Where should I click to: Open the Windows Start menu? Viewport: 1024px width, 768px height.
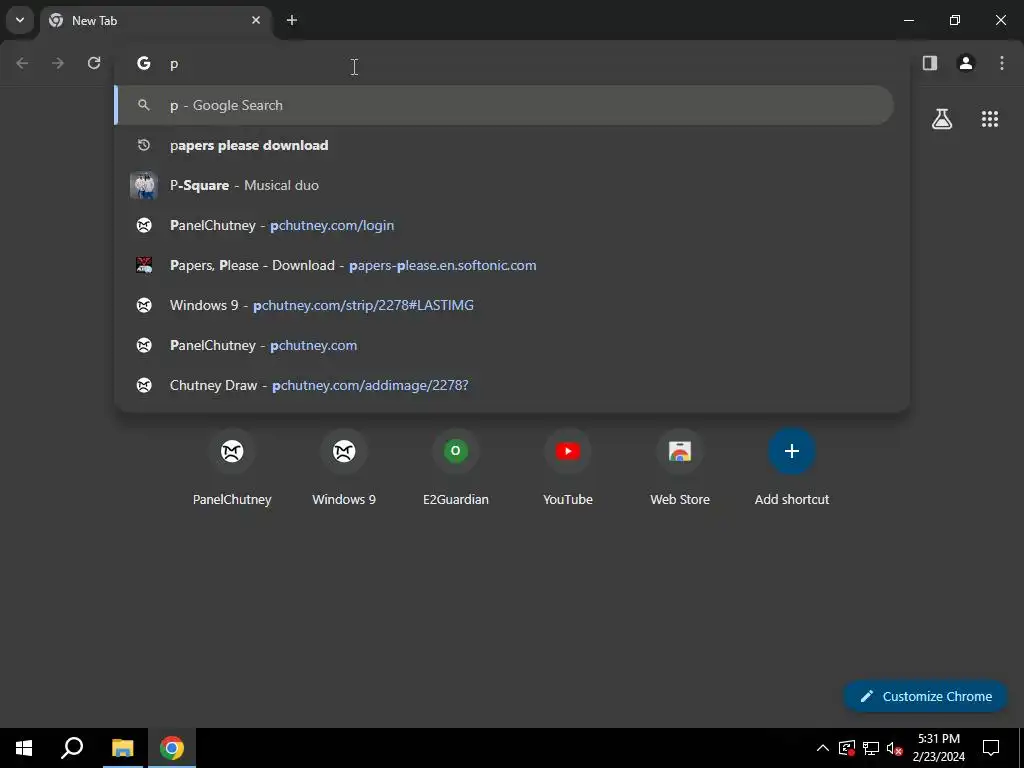(x=24, y=748)
